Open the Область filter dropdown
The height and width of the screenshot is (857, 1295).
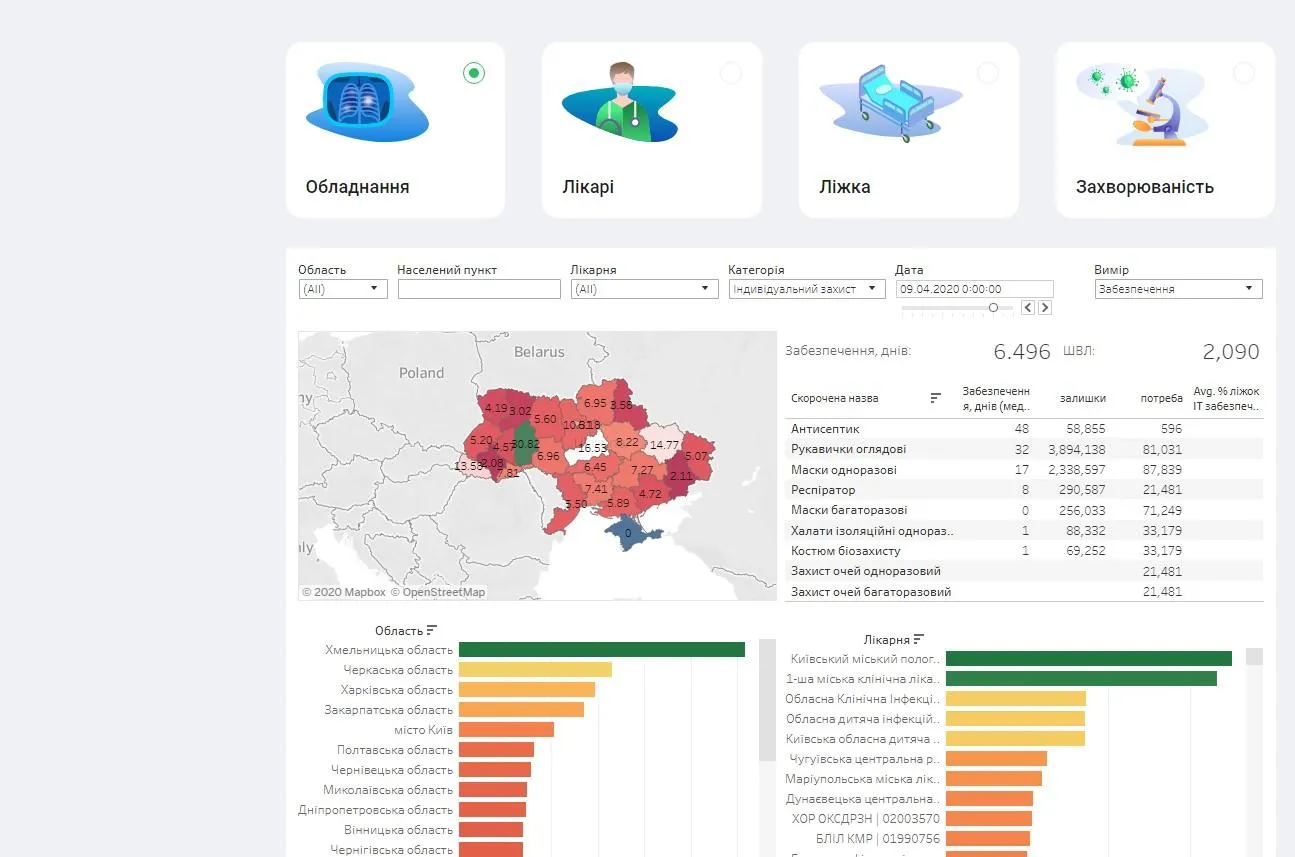[x=342, y=289]
